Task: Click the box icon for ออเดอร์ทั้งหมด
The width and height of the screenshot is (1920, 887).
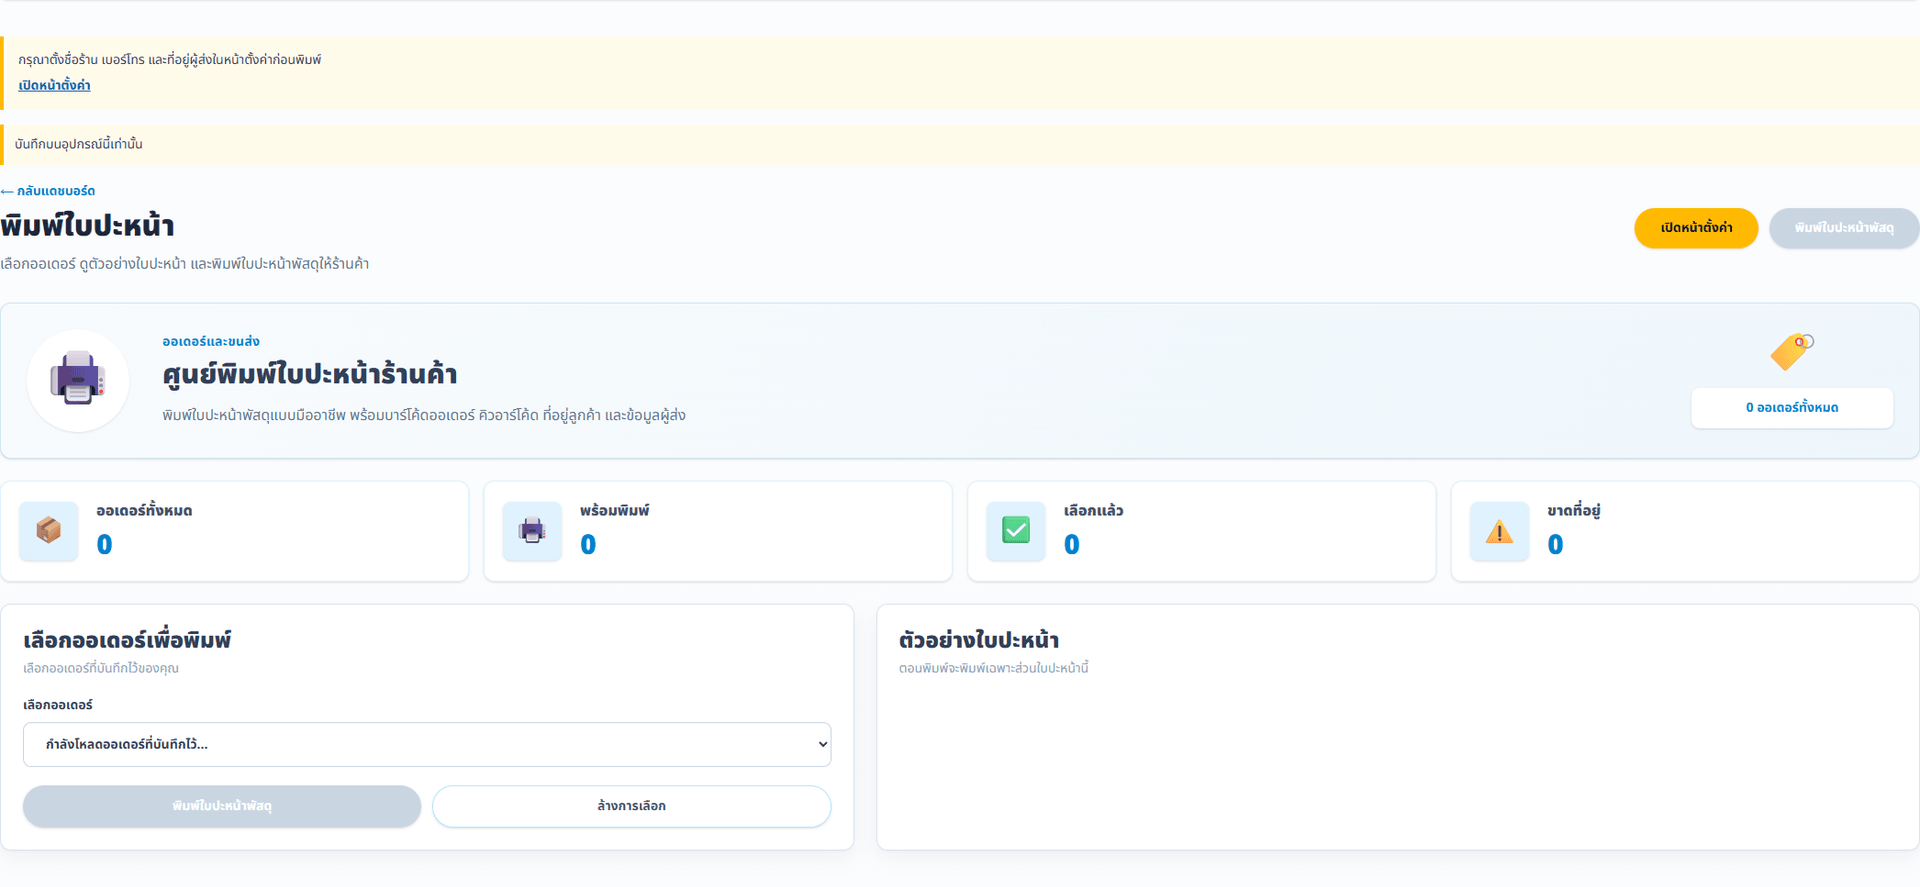Action: pyautogui.click(x=49, y=530)
